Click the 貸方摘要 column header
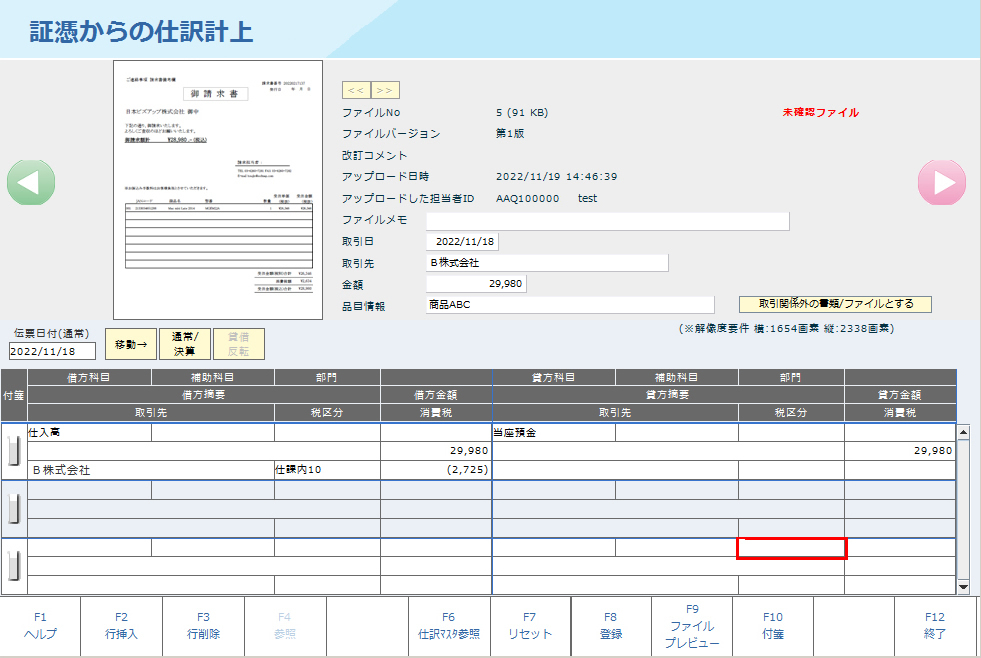981x658 pixels. 668,395
